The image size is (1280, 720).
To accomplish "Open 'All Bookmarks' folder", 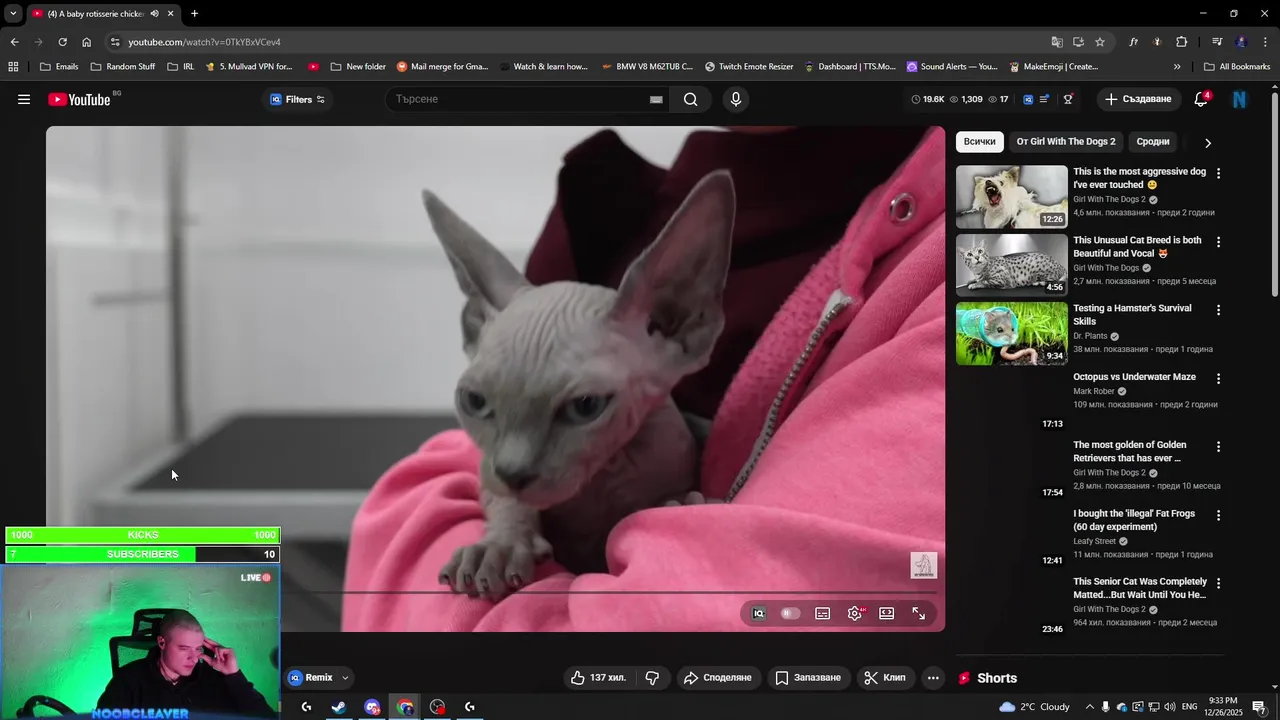I will coord(1237,67).
